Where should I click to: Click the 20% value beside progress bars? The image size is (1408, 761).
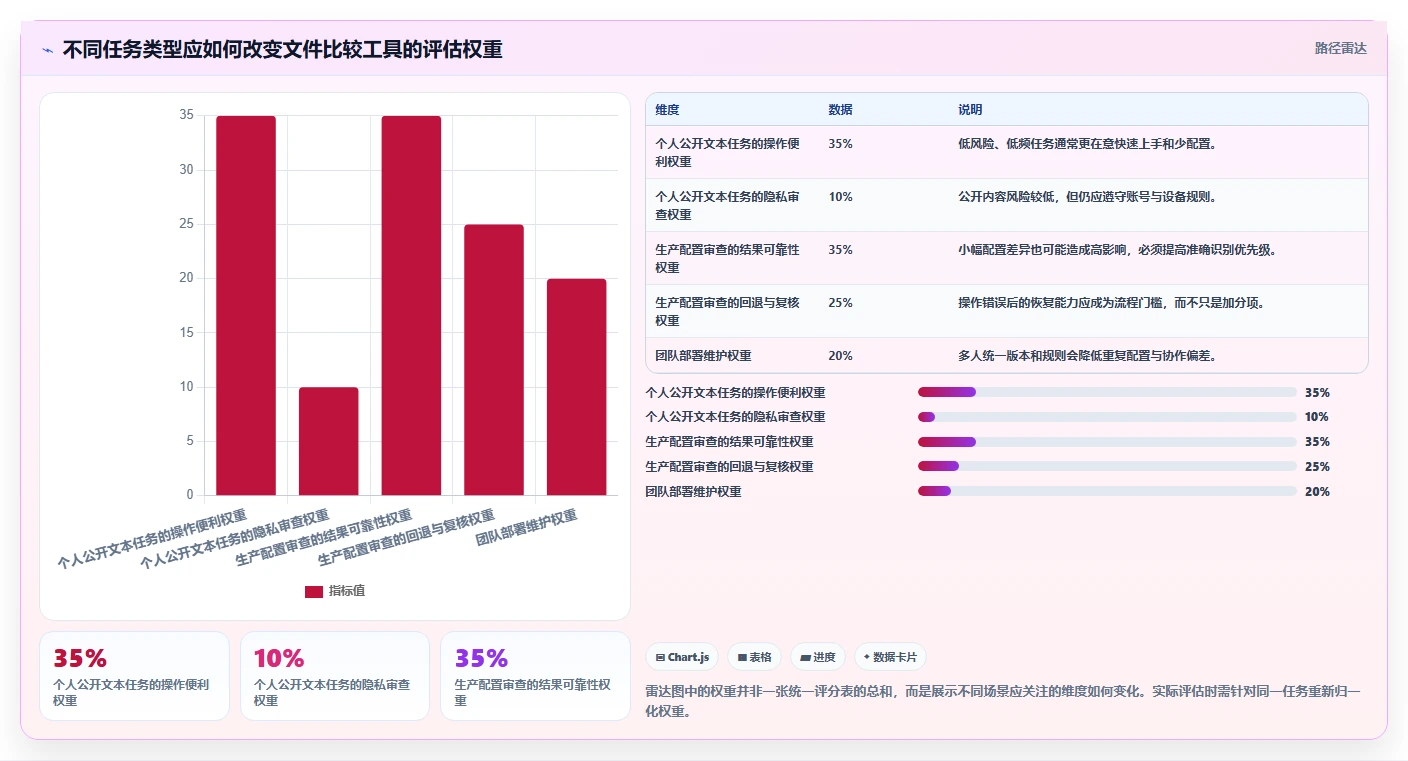1317,492
